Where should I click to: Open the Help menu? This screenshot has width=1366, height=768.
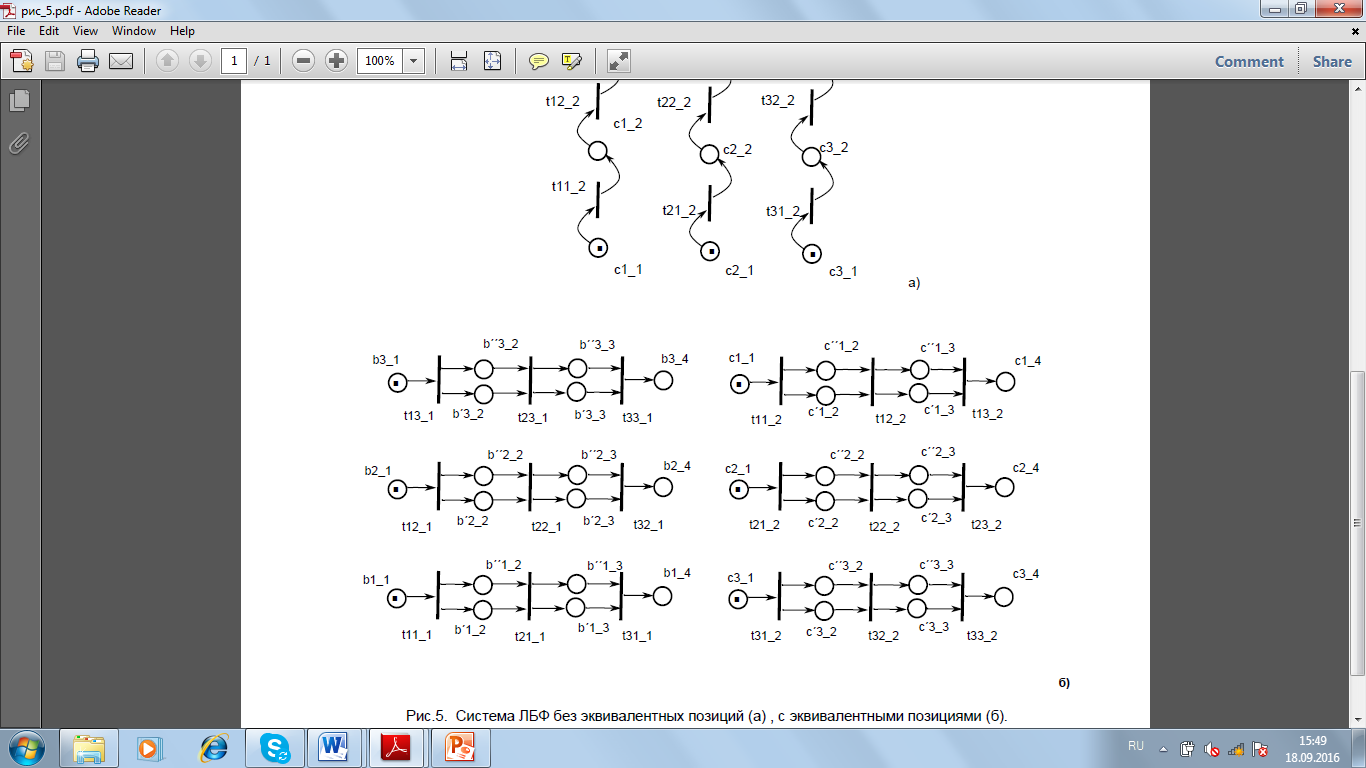tap(182, 31)
